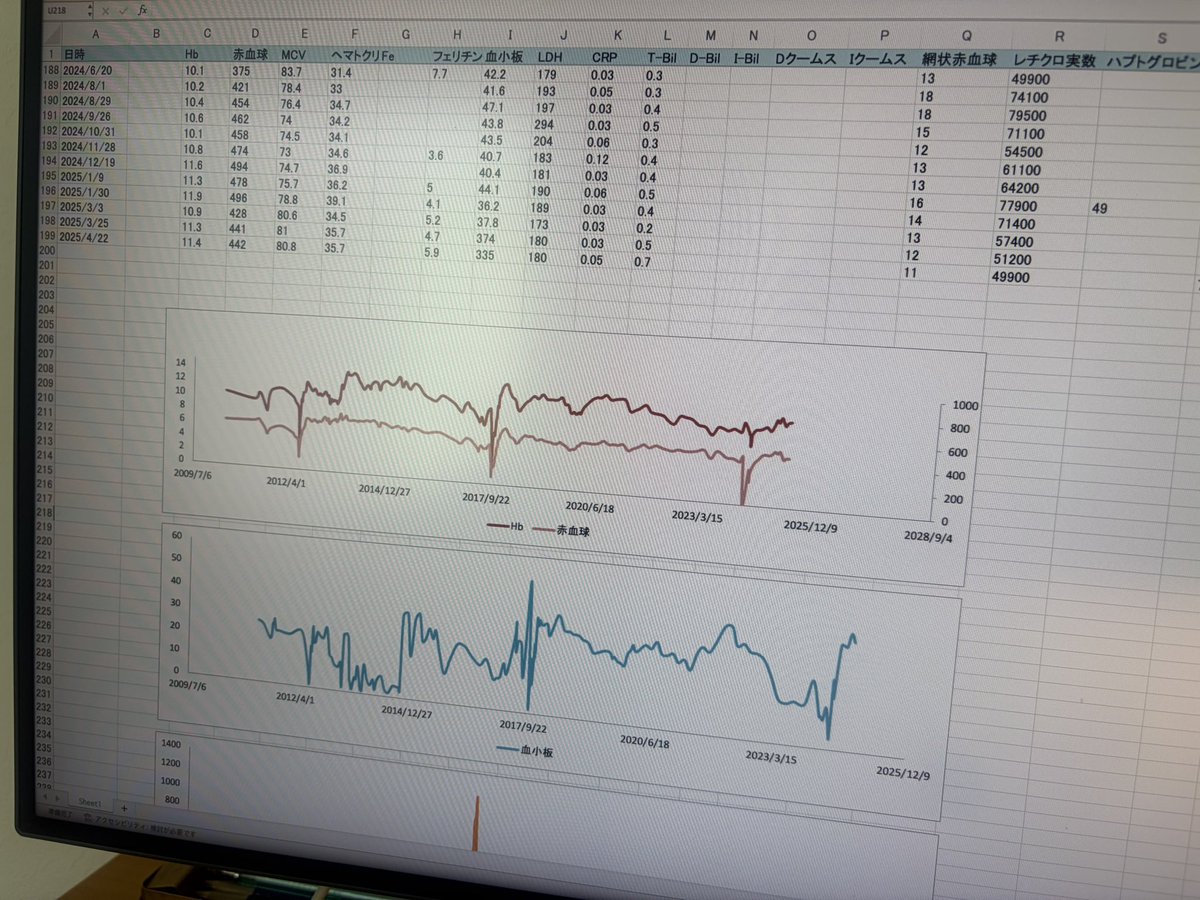Select row 199 header
Viewport: 1200px width, 900px height.
(48, 236)
